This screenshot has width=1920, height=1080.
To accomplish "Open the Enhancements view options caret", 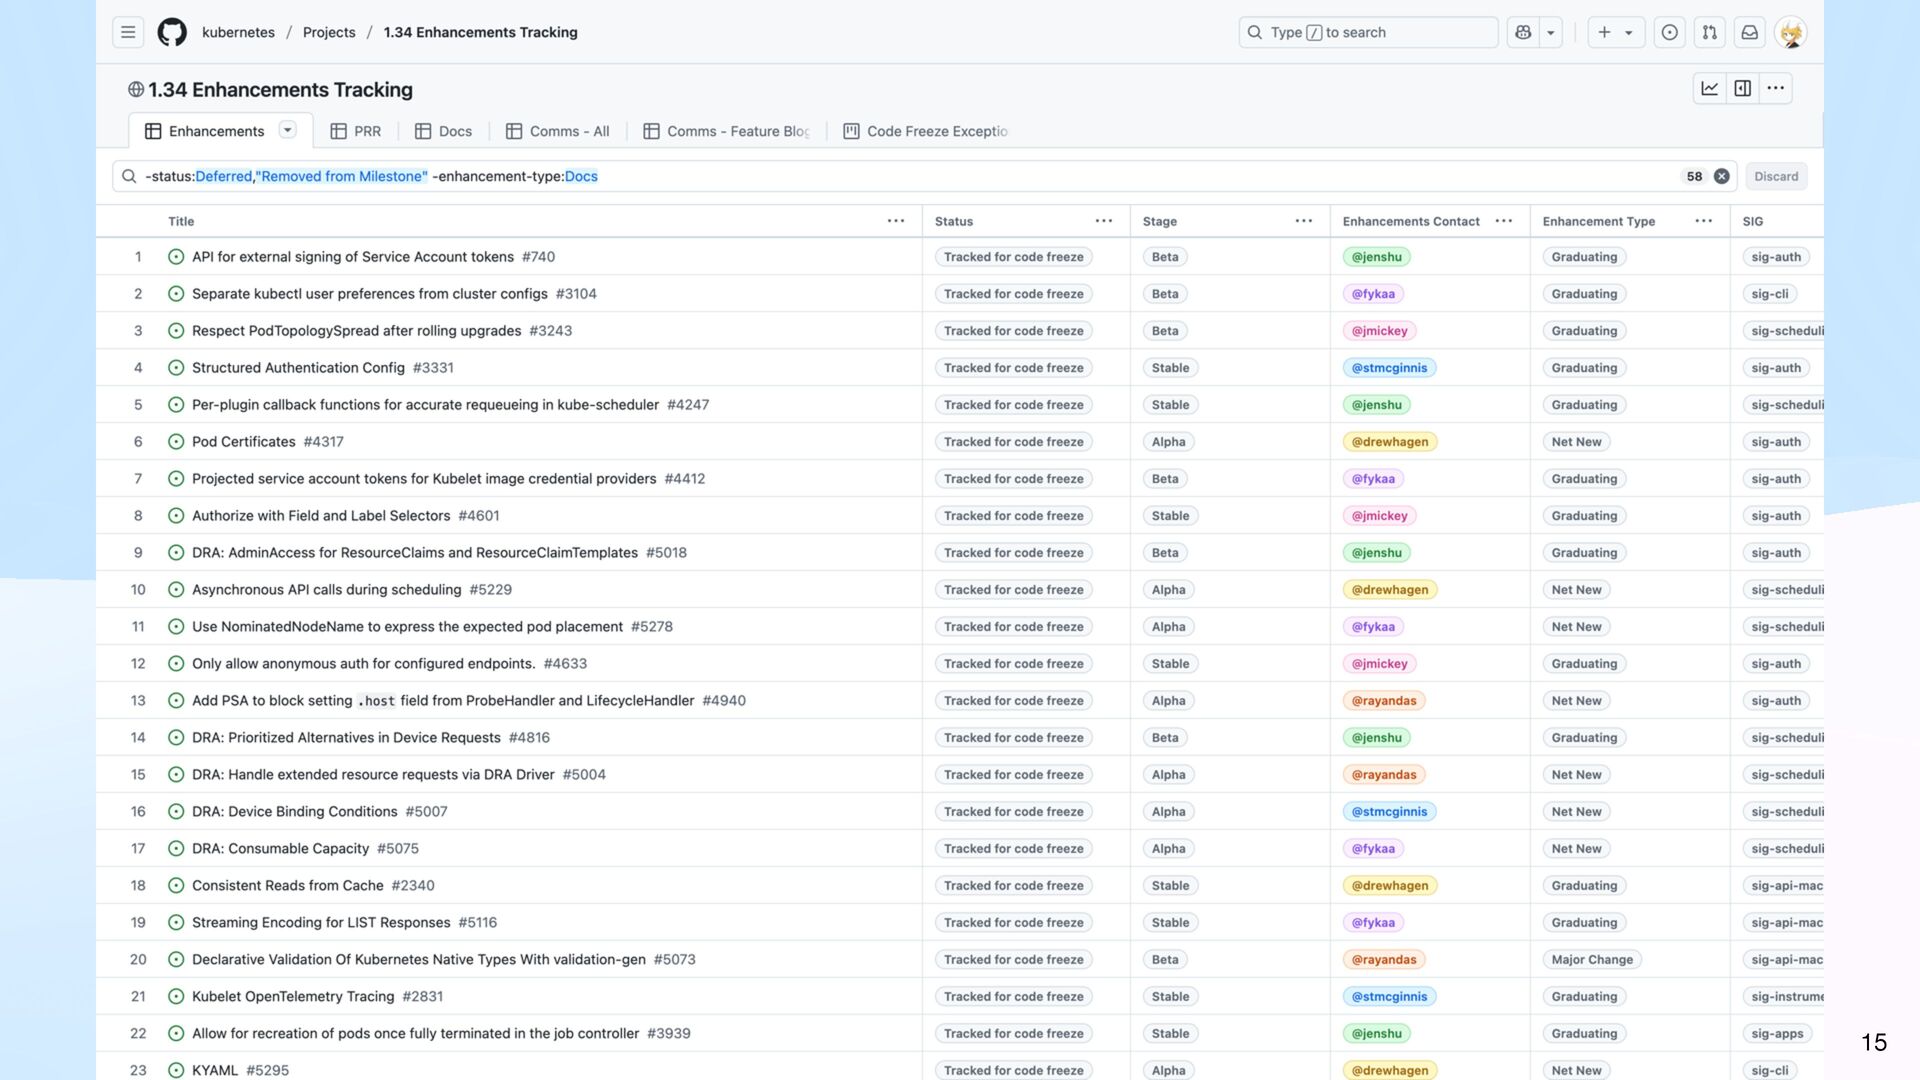I will pyautogui.click(x=288, y=130).
